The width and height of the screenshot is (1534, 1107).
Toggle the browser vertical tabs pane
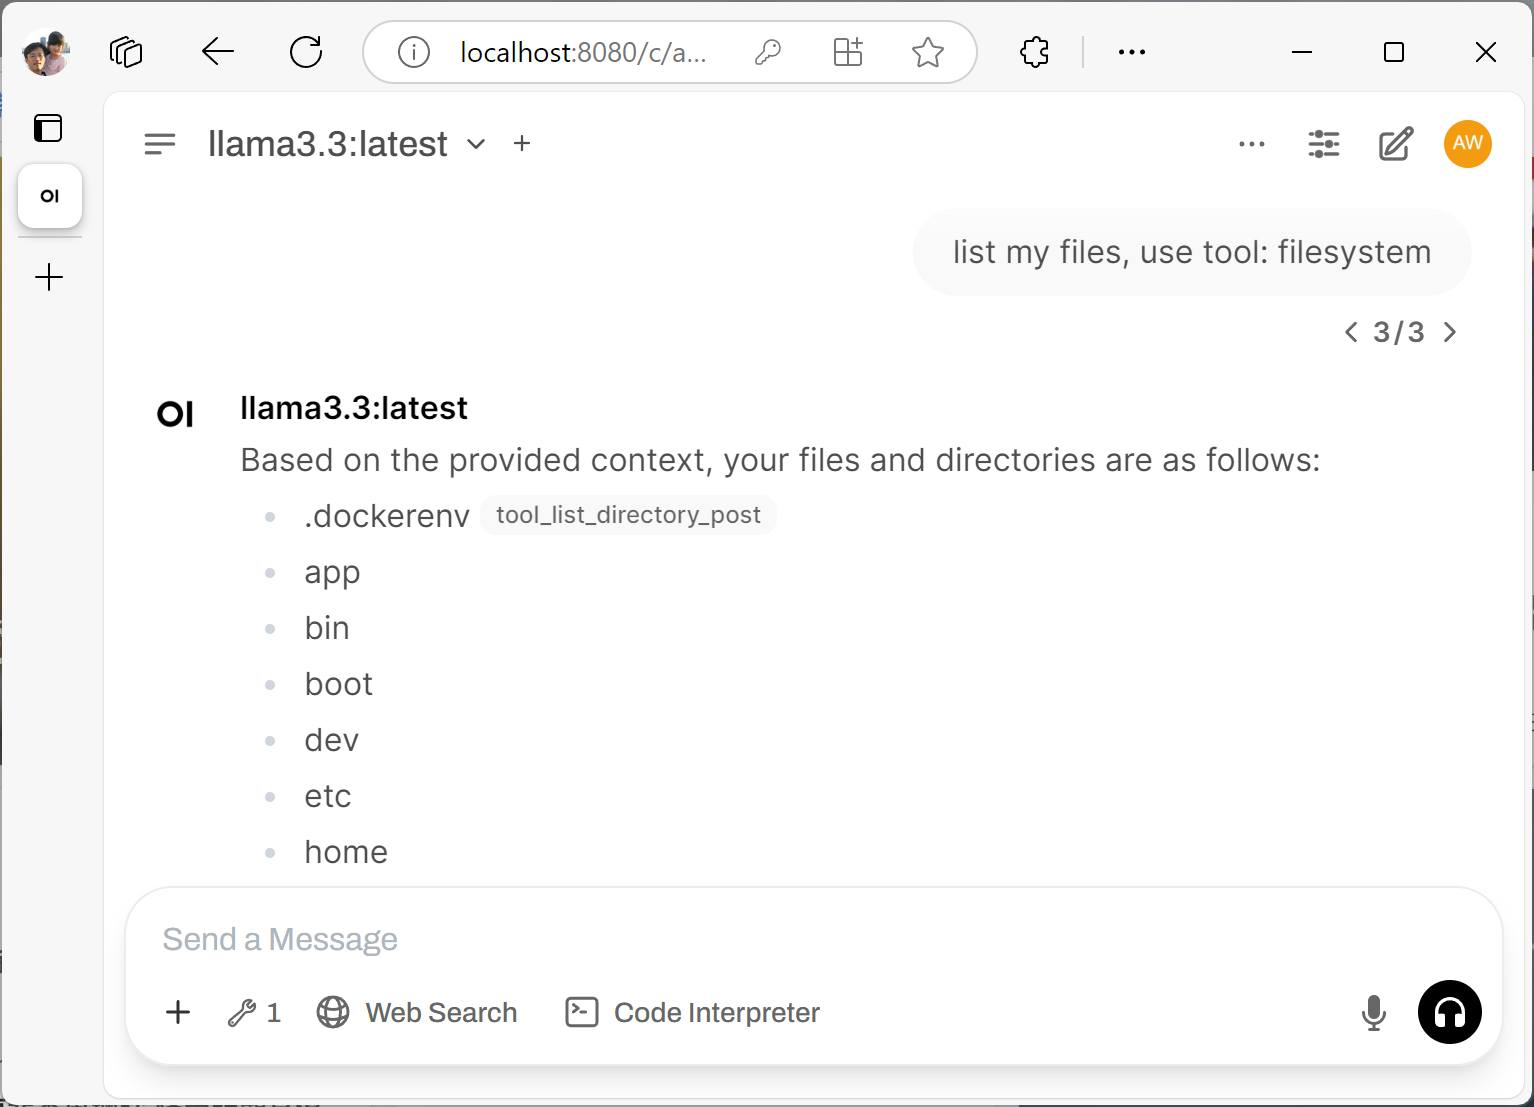(48, 128)
